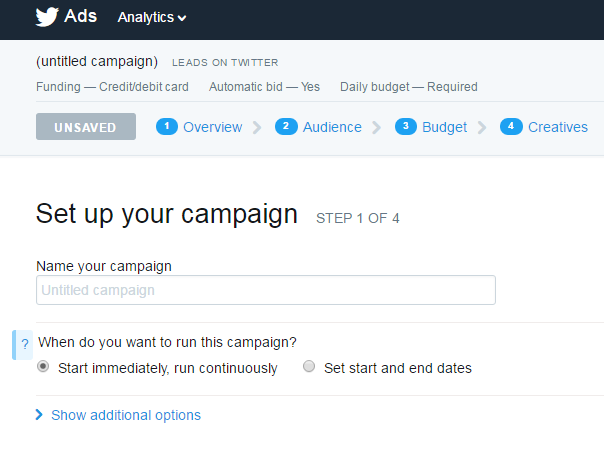Viewport: 604px width, 458px height.
Task: Switch to the Creatives step
Action: coord(558,127)
